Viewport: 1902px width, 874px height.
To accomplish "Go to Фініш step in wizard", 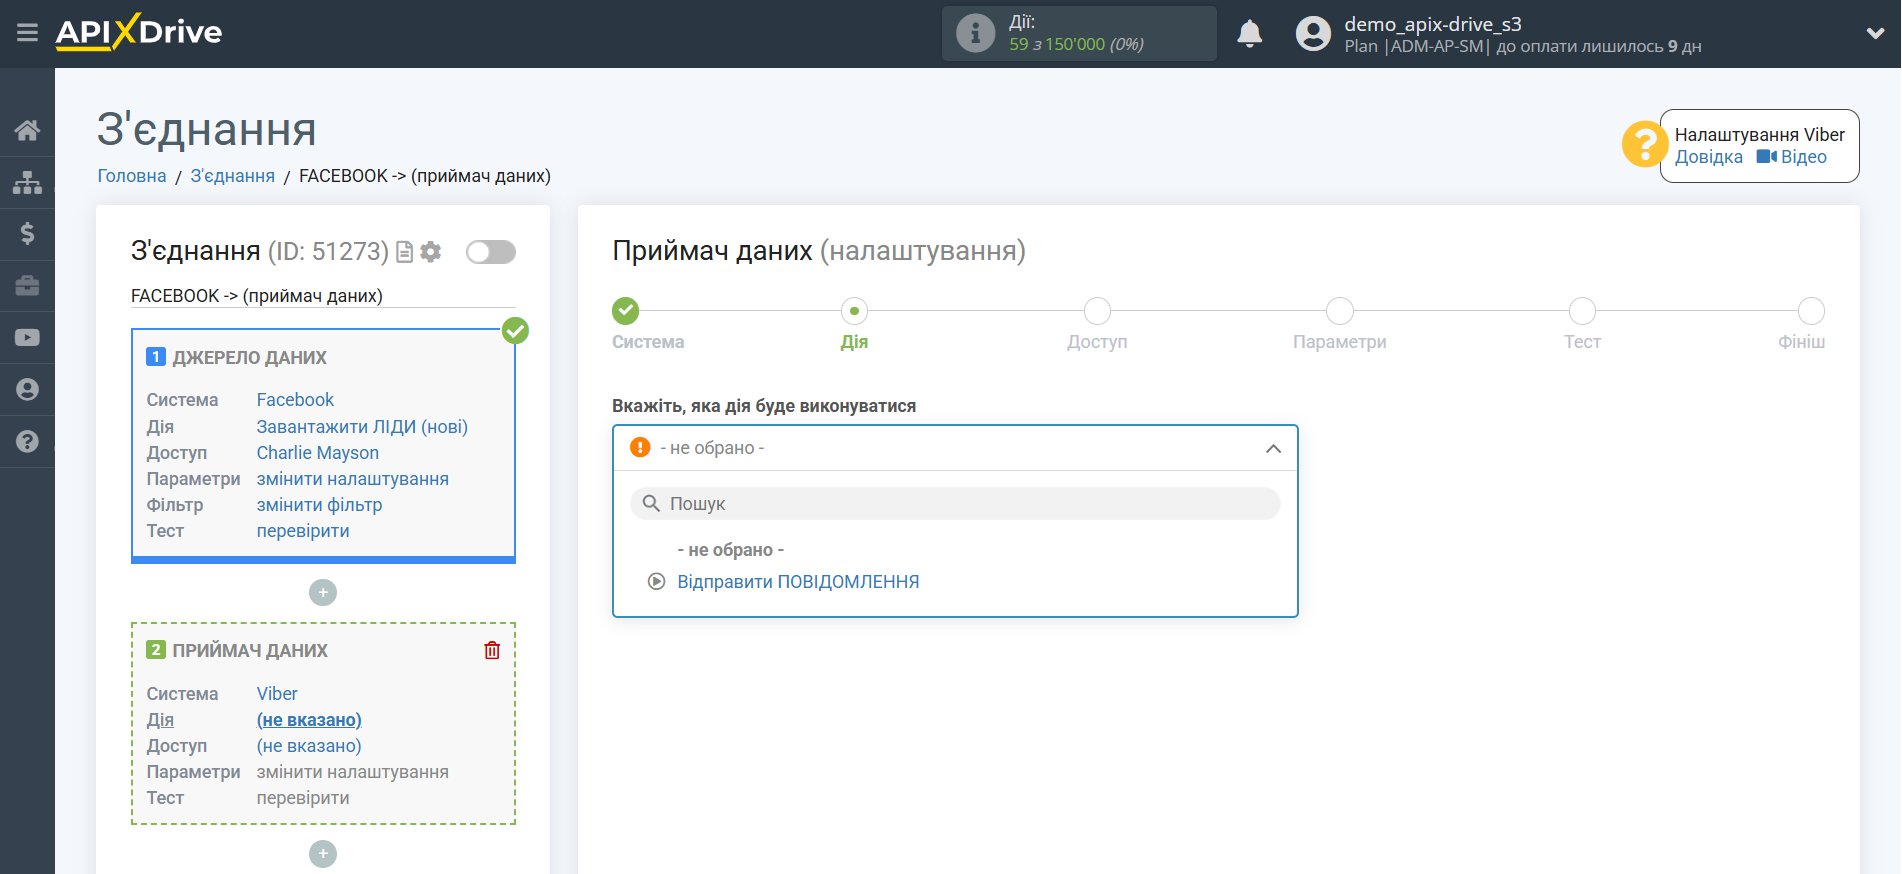I will [1811, 311].
